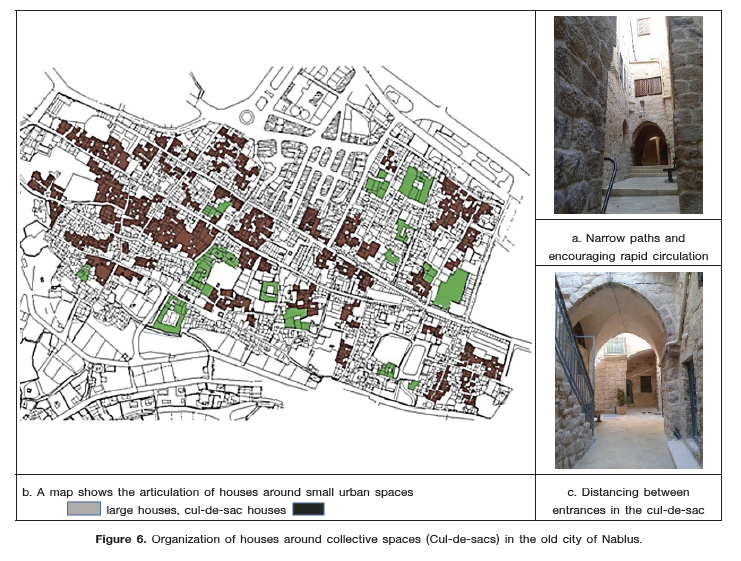Click the 'c. Distancing between' caption line
This screenshot has height=561, width=741.
(628, 492)
